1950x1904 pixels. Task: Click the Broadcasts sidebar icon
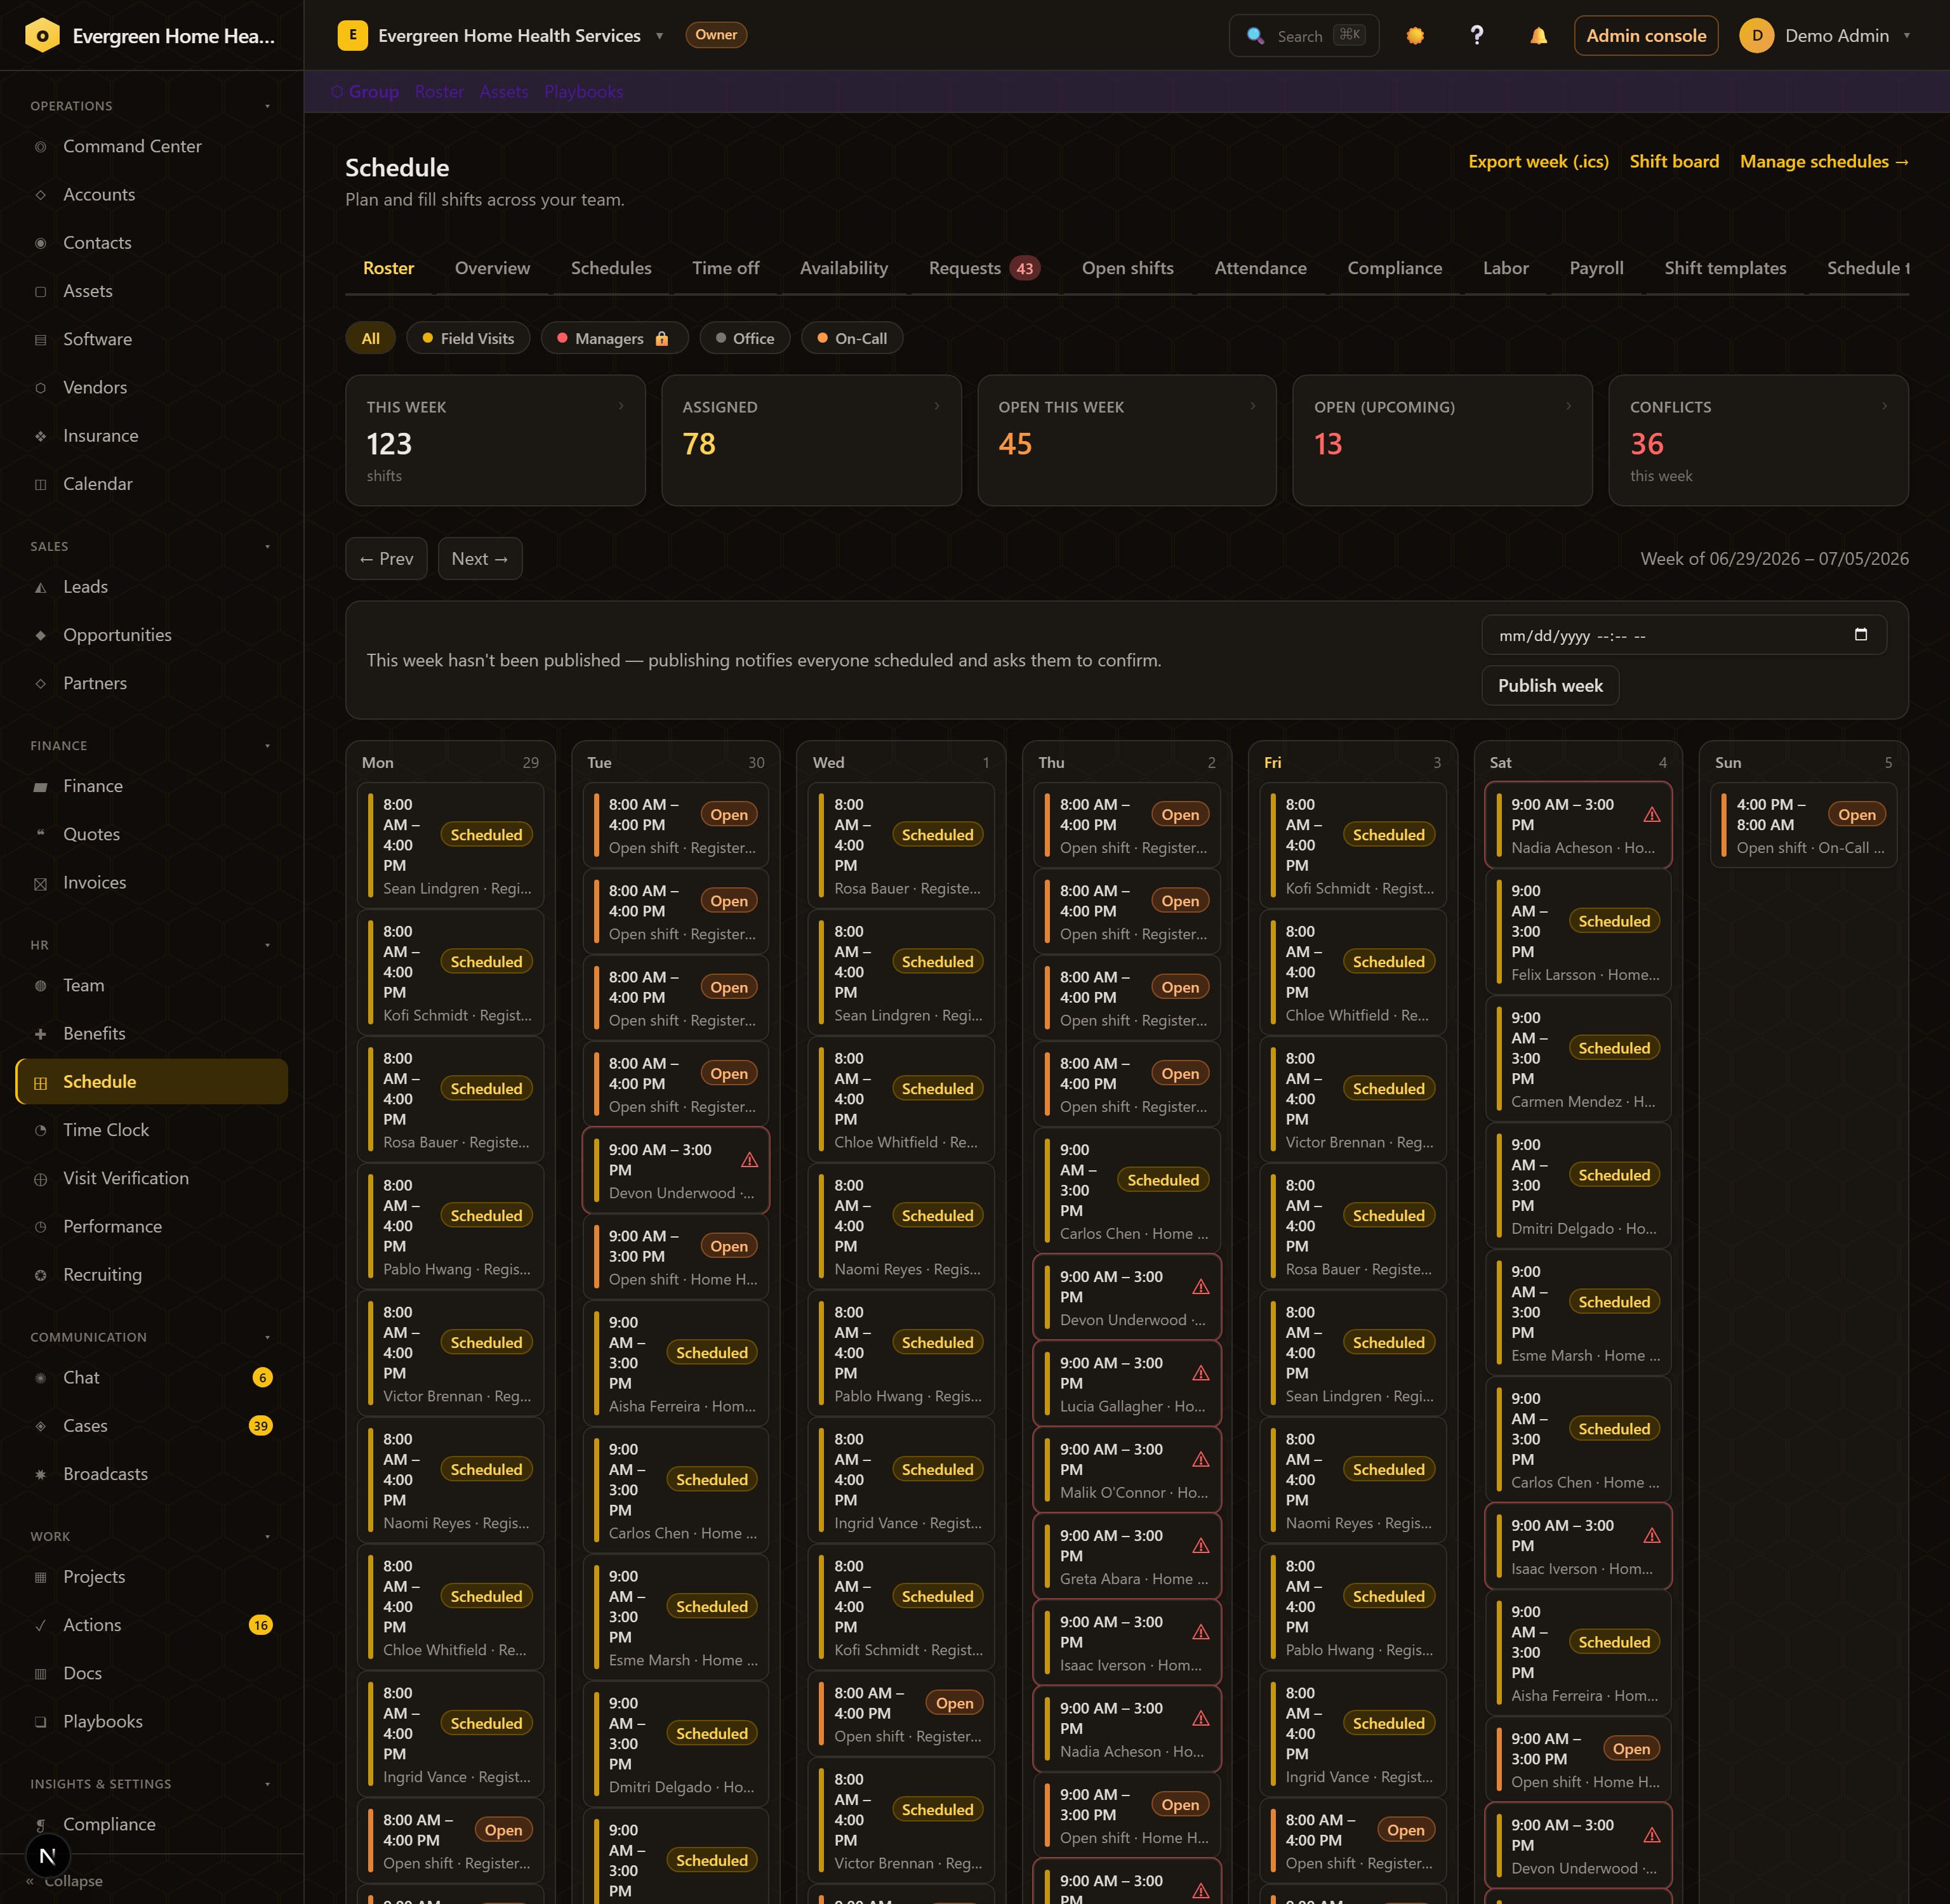click(40, 1474)
